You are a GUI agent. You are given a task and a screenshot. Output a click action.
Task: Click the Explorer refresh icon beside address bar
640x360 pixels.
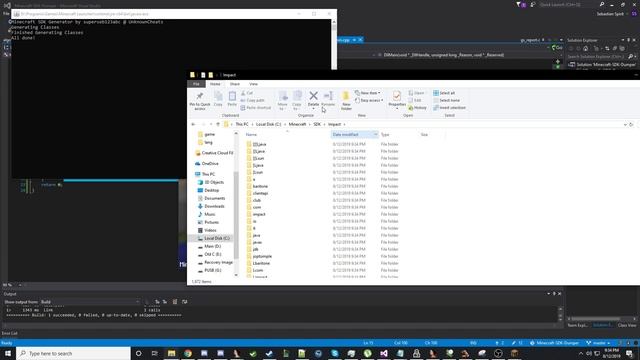pyautogui.click(x=631, y=124)
